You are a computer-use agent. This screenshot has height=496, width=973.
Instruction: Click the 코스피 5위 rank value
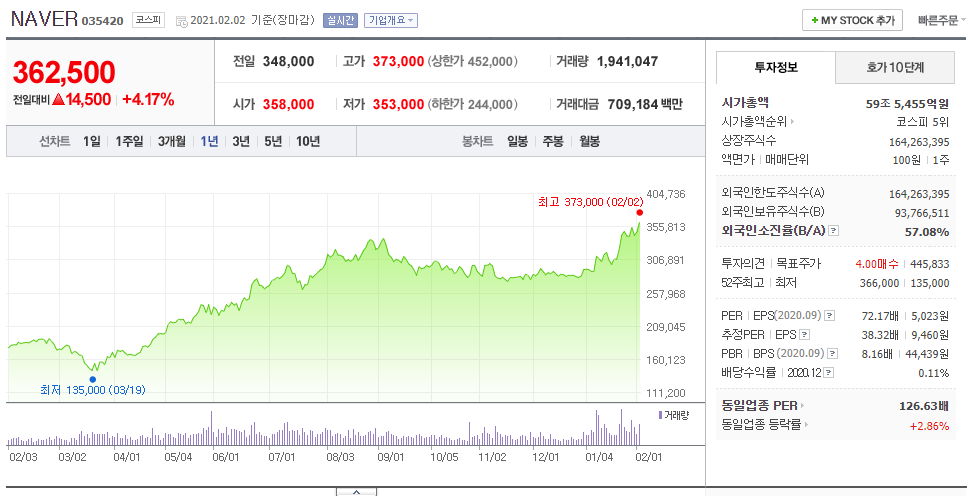coord(923,122)
